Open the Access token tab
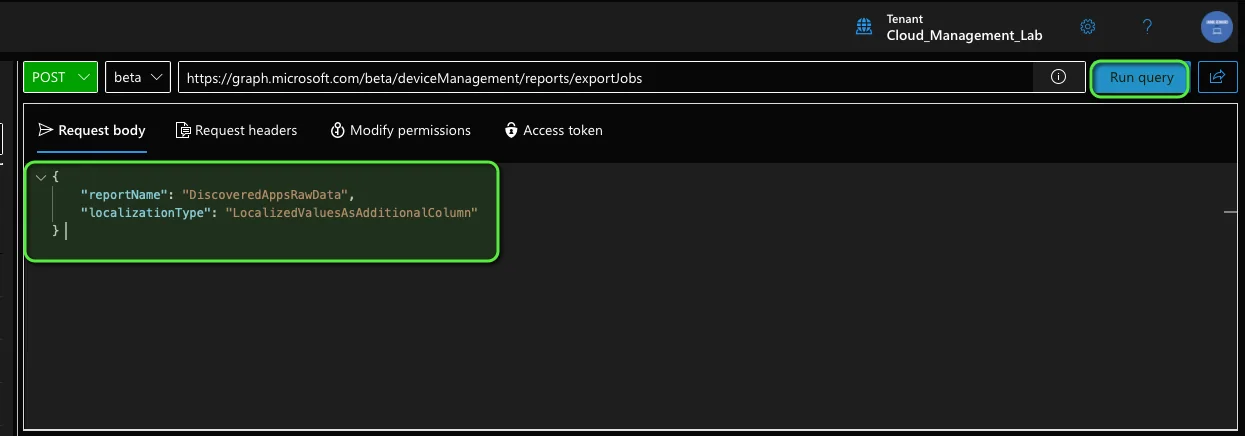Image resolution: width=1245 pixels, height=436 pixels. coord(554,130)
